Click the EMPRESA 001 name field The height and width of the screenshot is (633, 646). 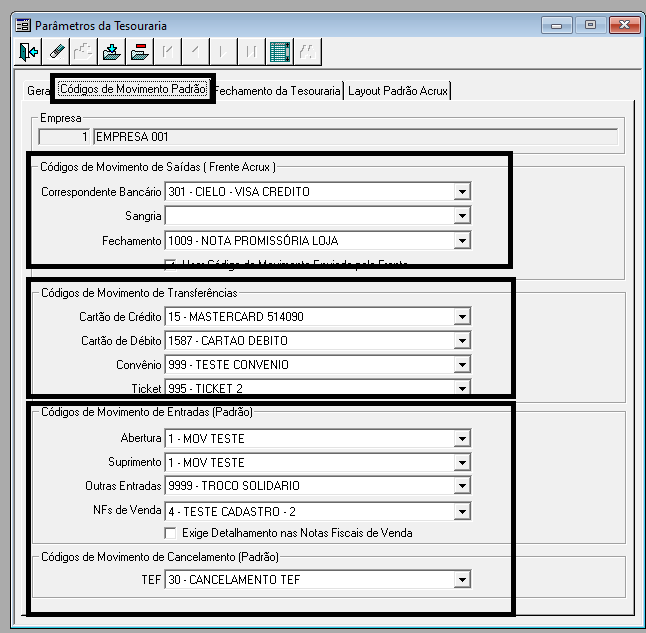tap(356, 136)
